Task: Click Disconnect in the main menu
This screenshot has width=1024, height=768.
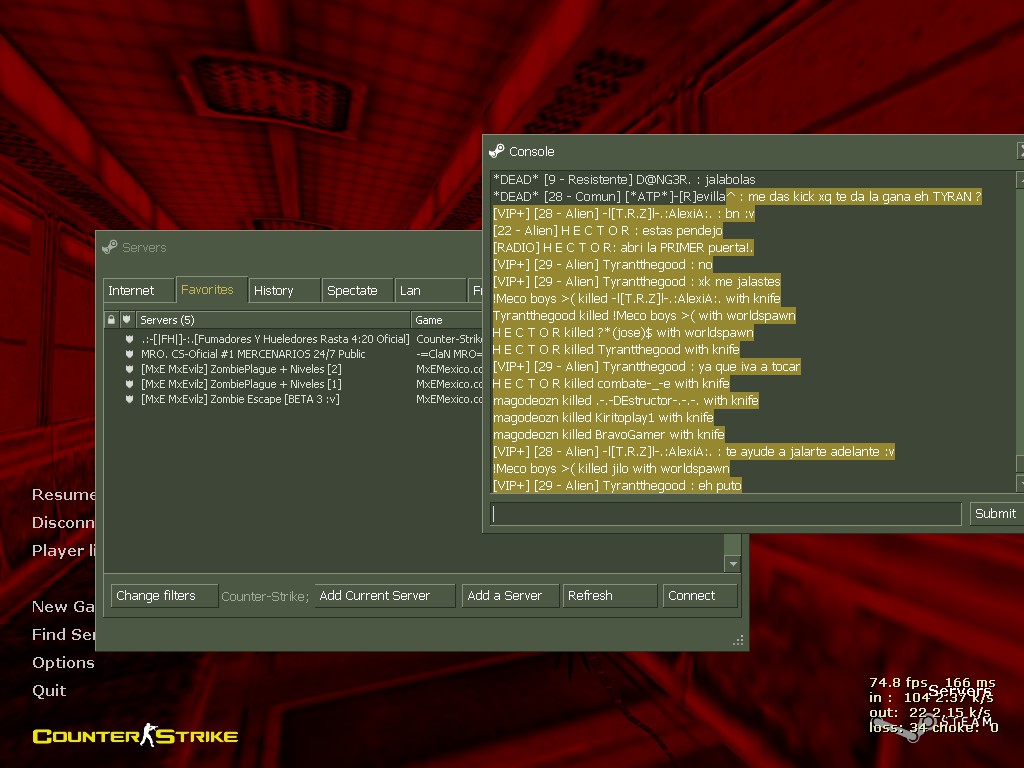Action: pos(63,522)
